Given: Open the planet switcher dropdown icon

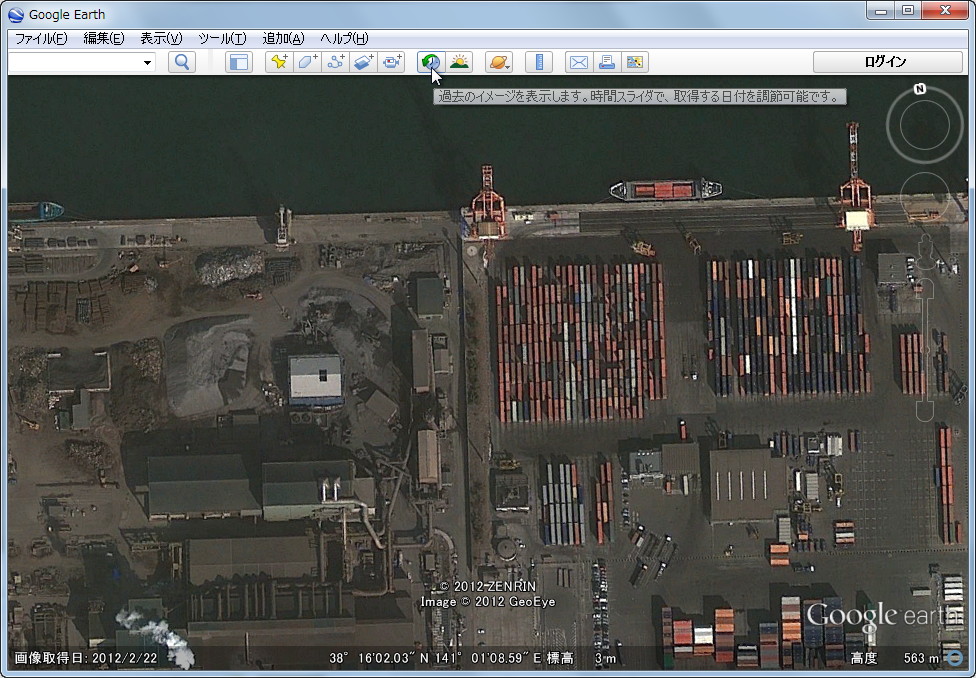Looking at the screenshot, I should [499, 62].
